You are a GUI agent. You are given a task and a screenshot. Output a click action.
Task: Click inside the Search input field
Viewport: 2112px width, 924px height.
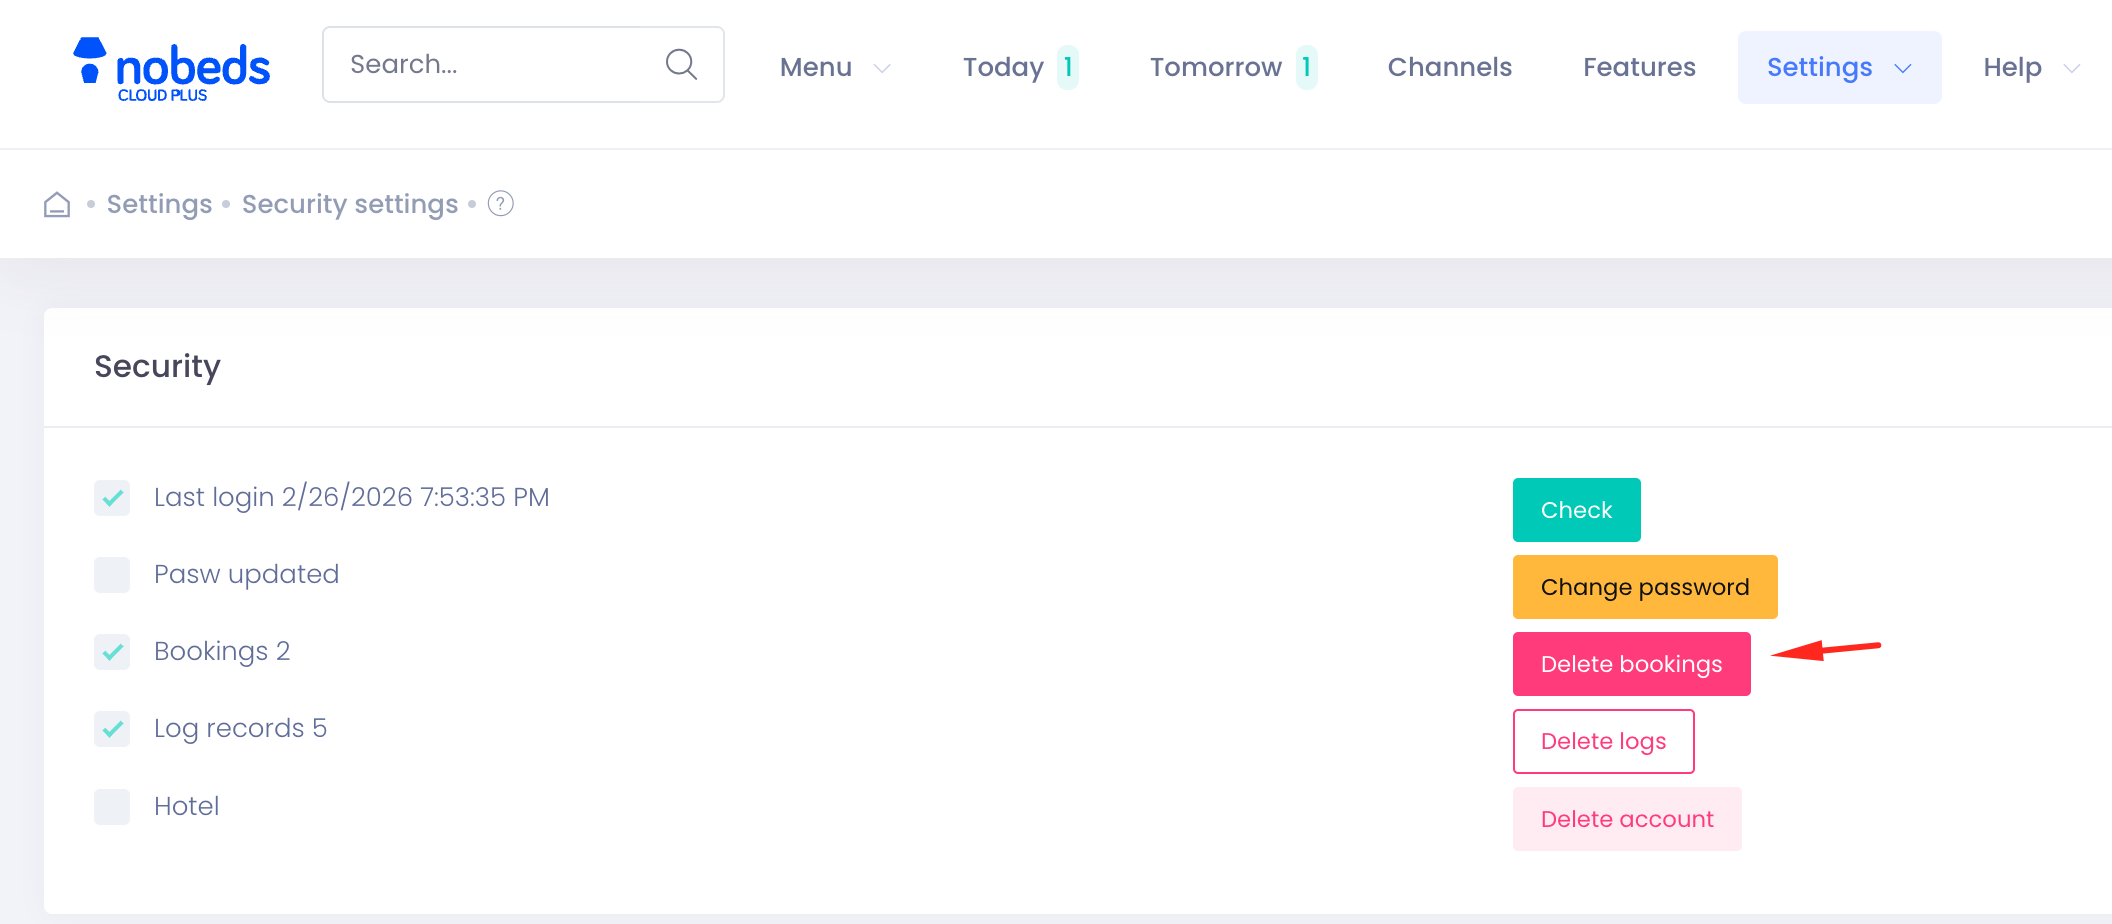pos(480,63)
